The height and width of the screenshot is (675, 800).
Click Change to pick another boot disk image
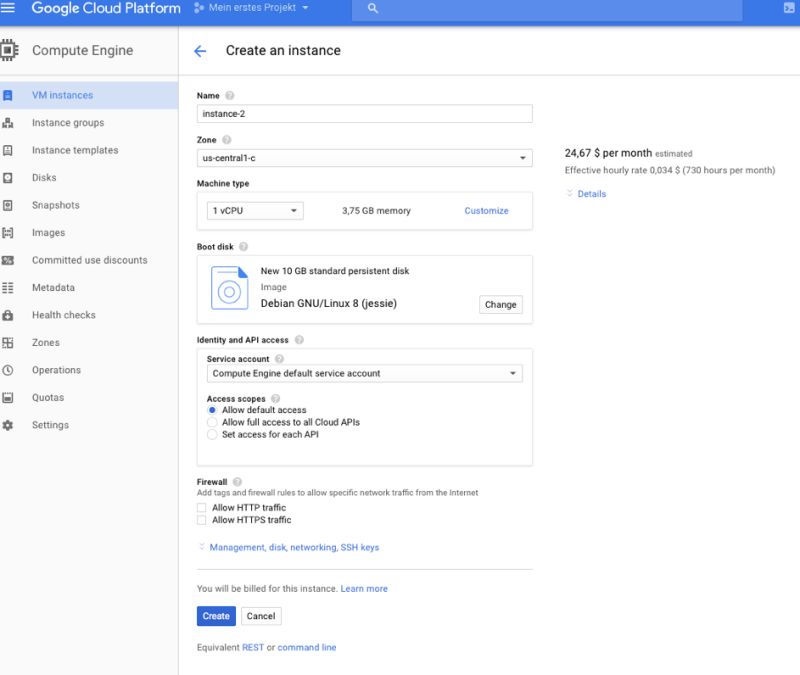pyautogui.click(x=499, y=304)
